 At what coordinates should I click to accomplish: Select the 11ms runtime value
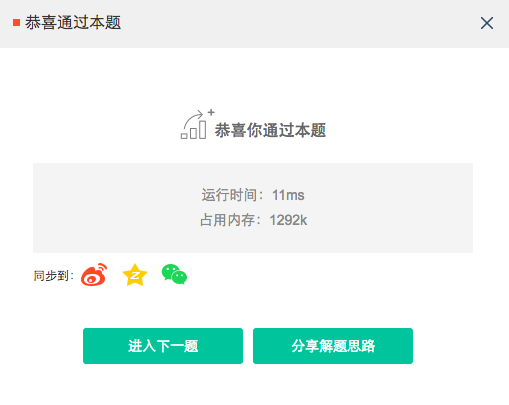(x=288, y=195)
